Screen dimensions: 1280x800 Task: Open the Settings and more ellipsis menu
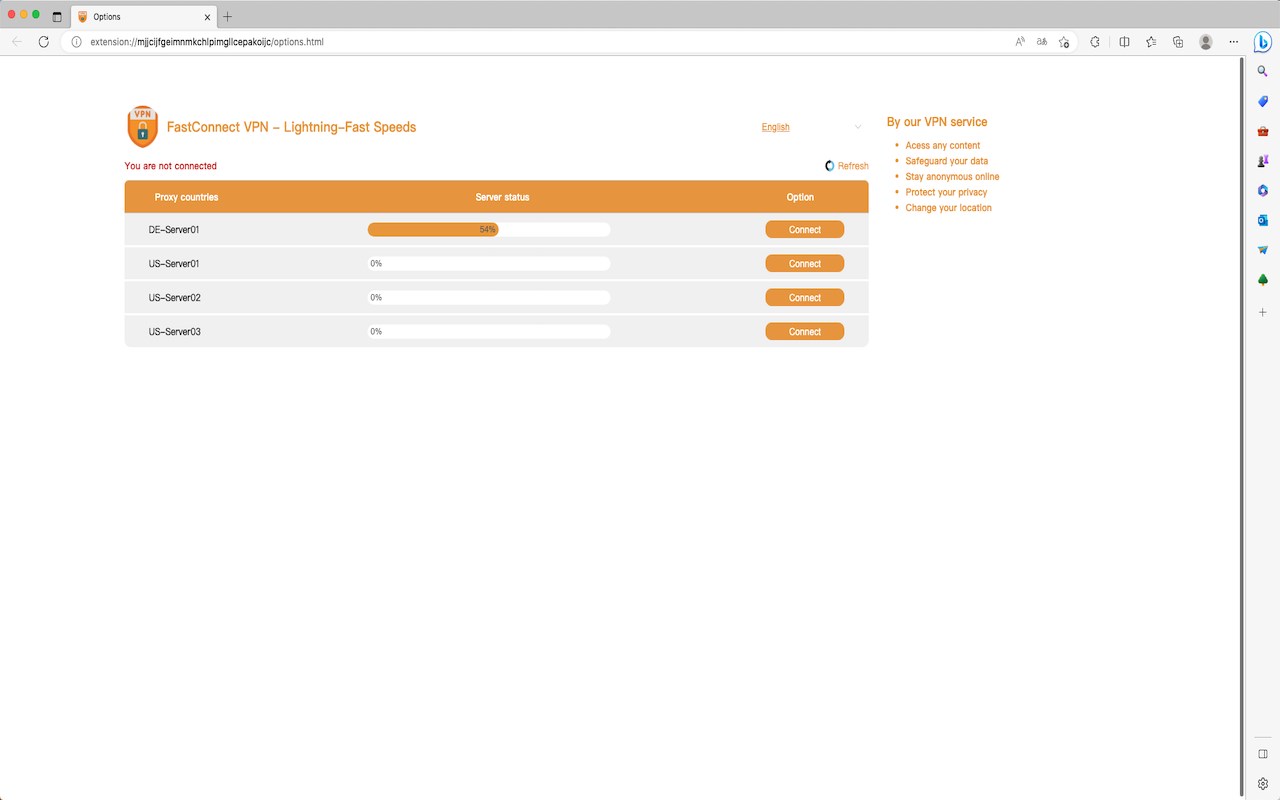pyautogui.click(x=1234, y=42)
